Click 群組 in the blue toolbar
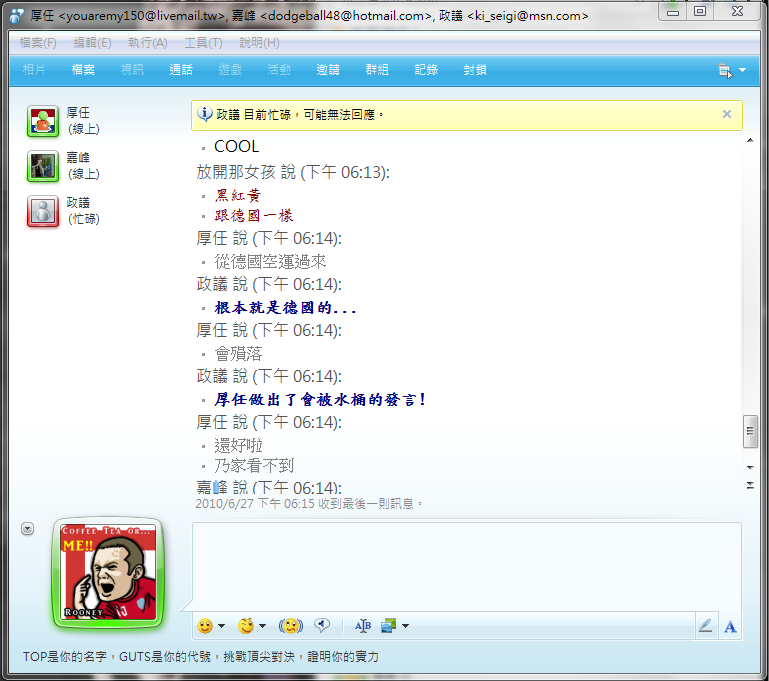This screenshot has height=681, width=769. 377,70
